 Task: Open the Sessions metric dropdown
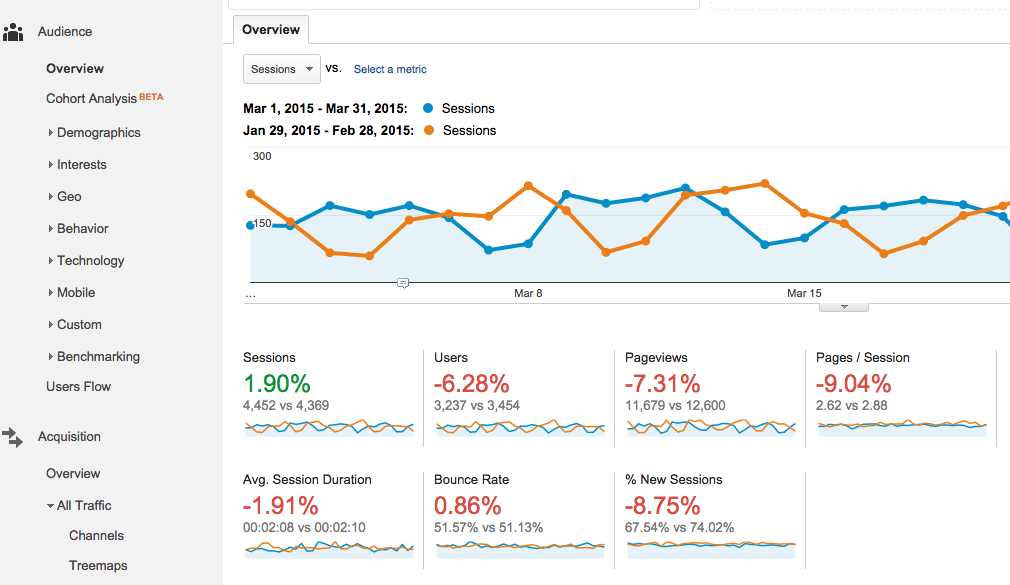[281, 69]
